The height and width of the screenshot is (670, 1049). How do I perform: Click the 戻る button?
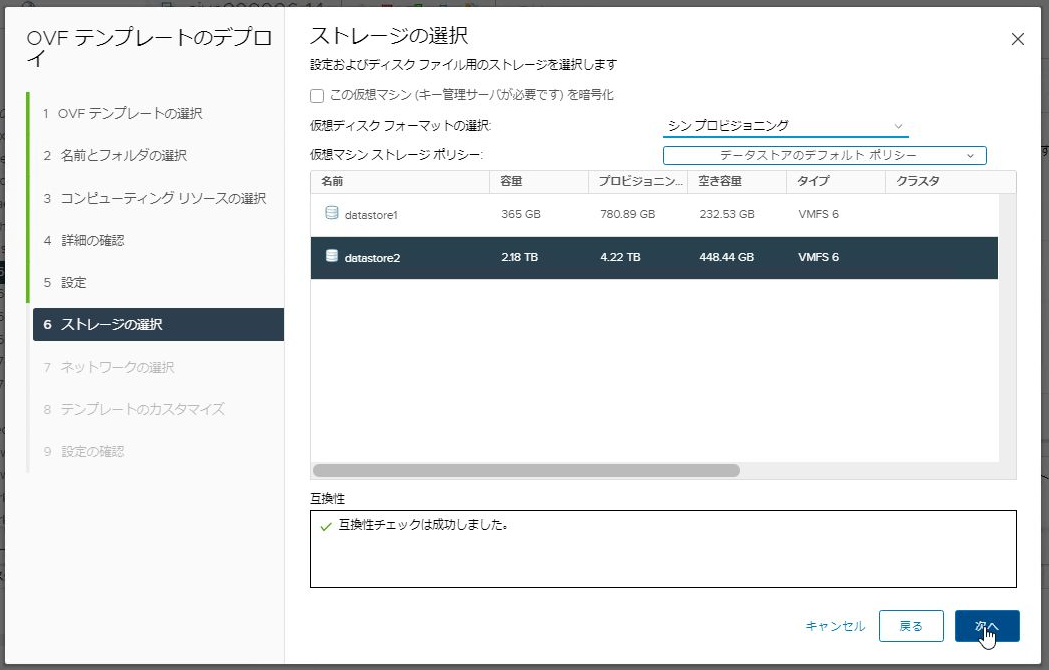(x=911, y=626)
